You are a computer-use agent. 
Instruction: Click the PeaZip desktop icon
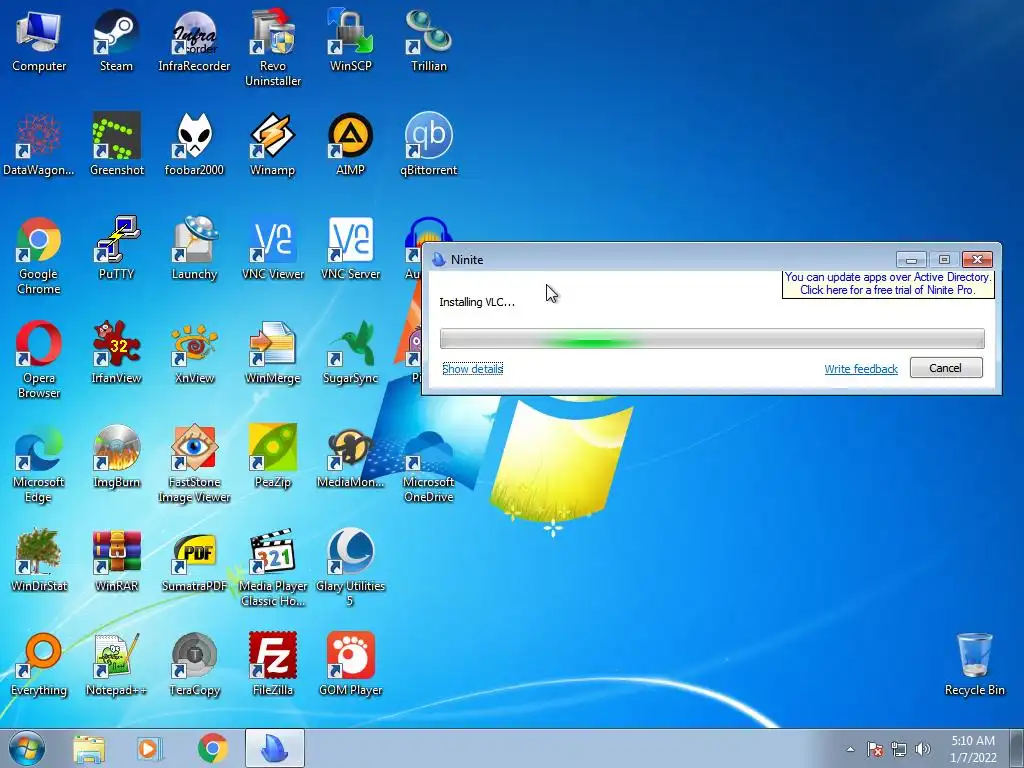pyautogui.click(x=272, y=456)
